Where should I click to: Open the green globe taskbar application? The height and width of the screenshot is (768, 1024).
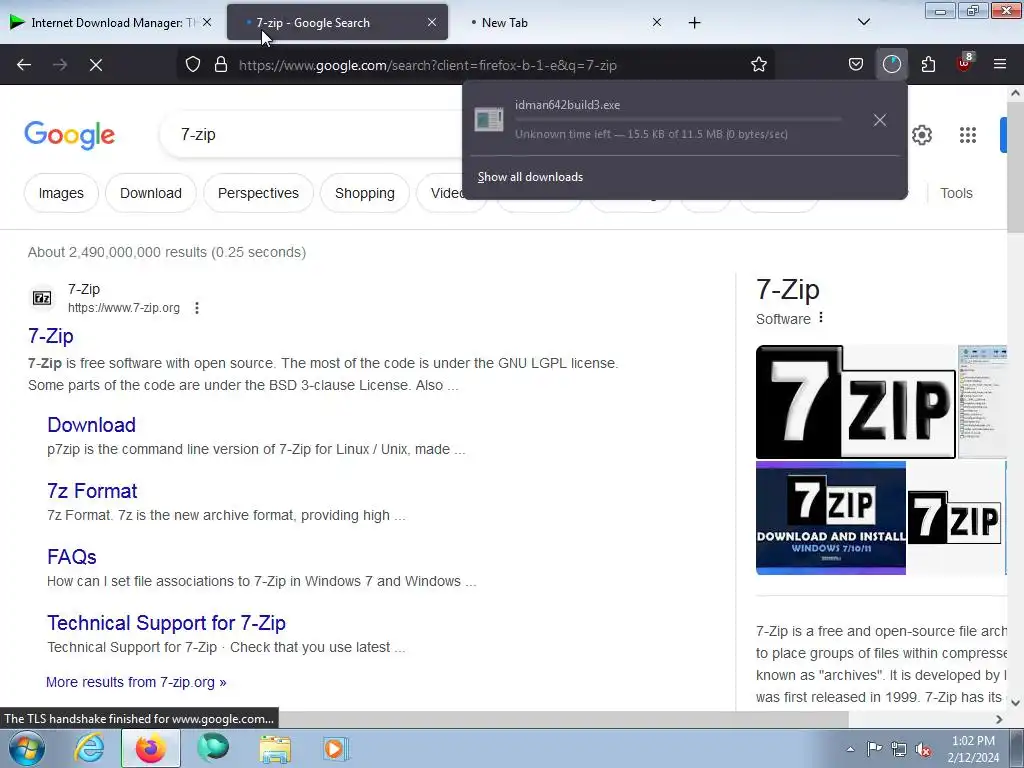tap(213, 748)
